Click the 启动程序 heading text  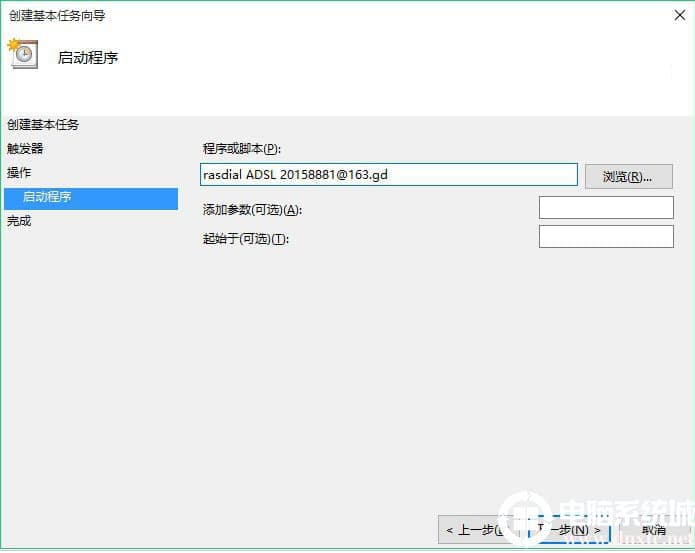[88, 58]
